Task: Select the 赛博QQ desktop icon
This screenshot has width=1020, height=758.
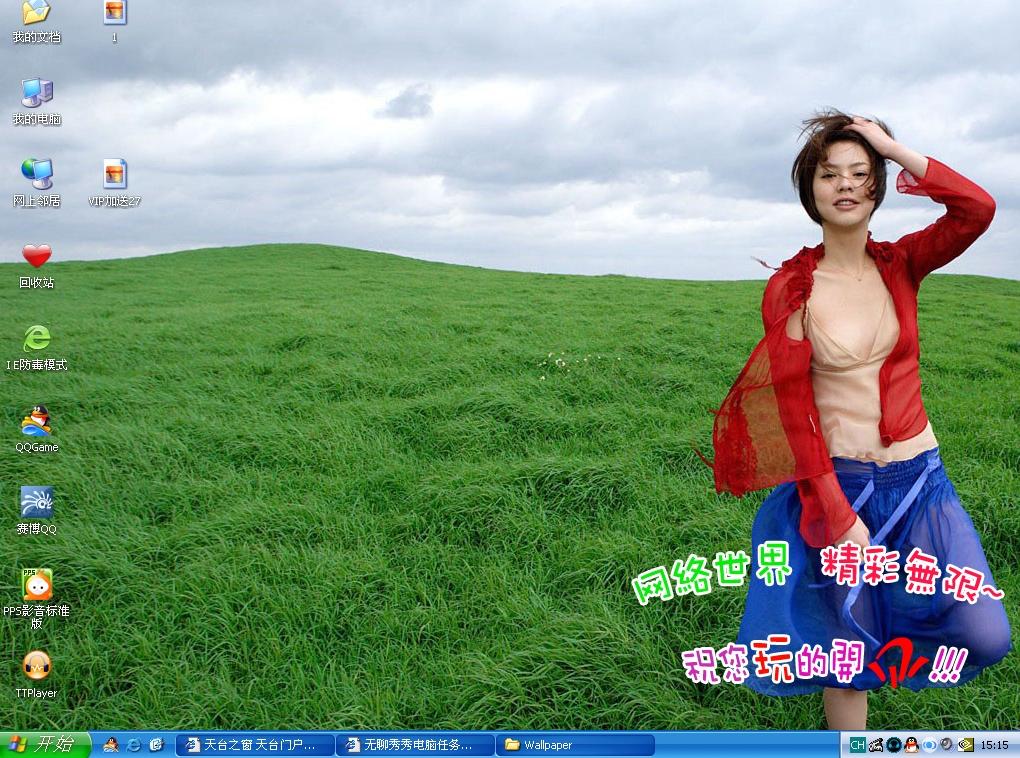Action: (36, 511)
